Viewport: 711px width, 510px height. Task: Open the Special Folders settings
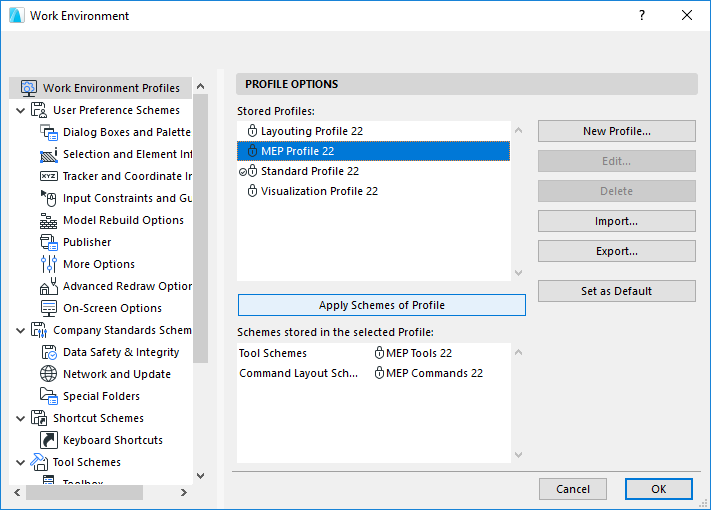[101, 396]
